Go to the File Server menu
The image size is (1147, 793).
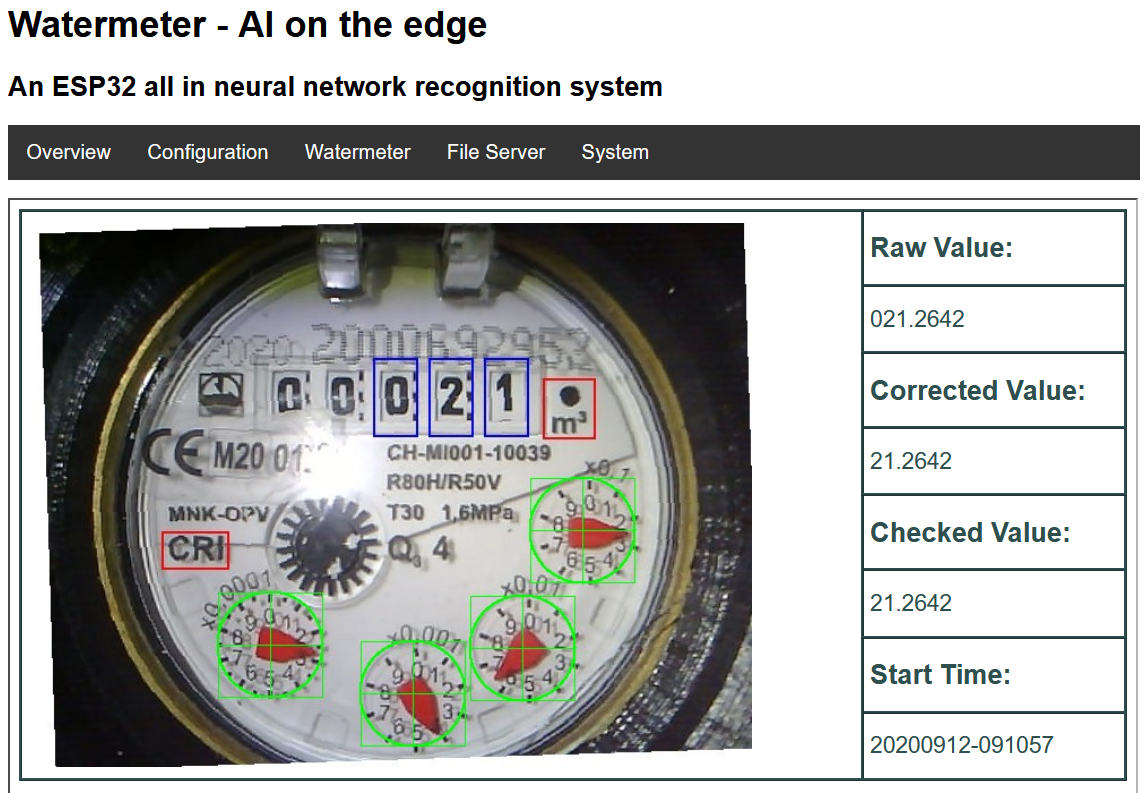coord(495,152)
